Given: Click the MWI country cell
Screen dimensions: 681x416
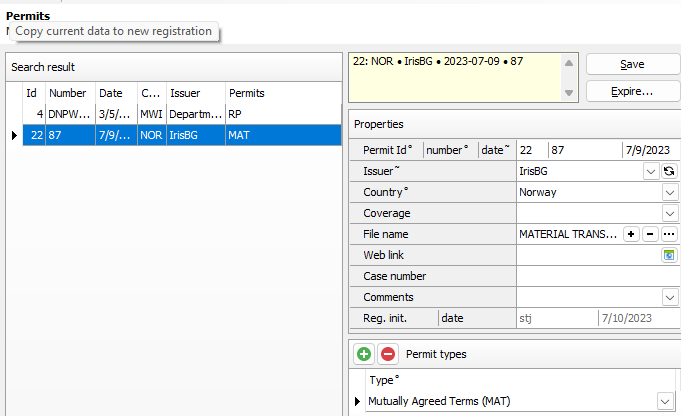Looking at the screenshot, I should coord(152,114).
